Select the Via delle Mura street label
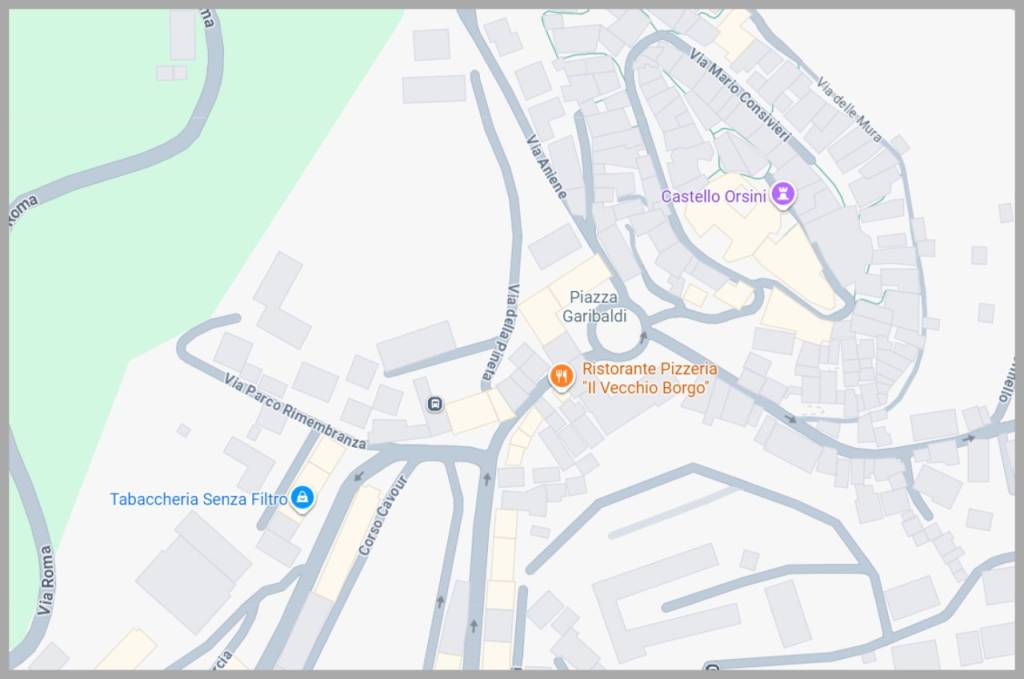Screen dimensions: 1024x679 (x=849, y=109)
